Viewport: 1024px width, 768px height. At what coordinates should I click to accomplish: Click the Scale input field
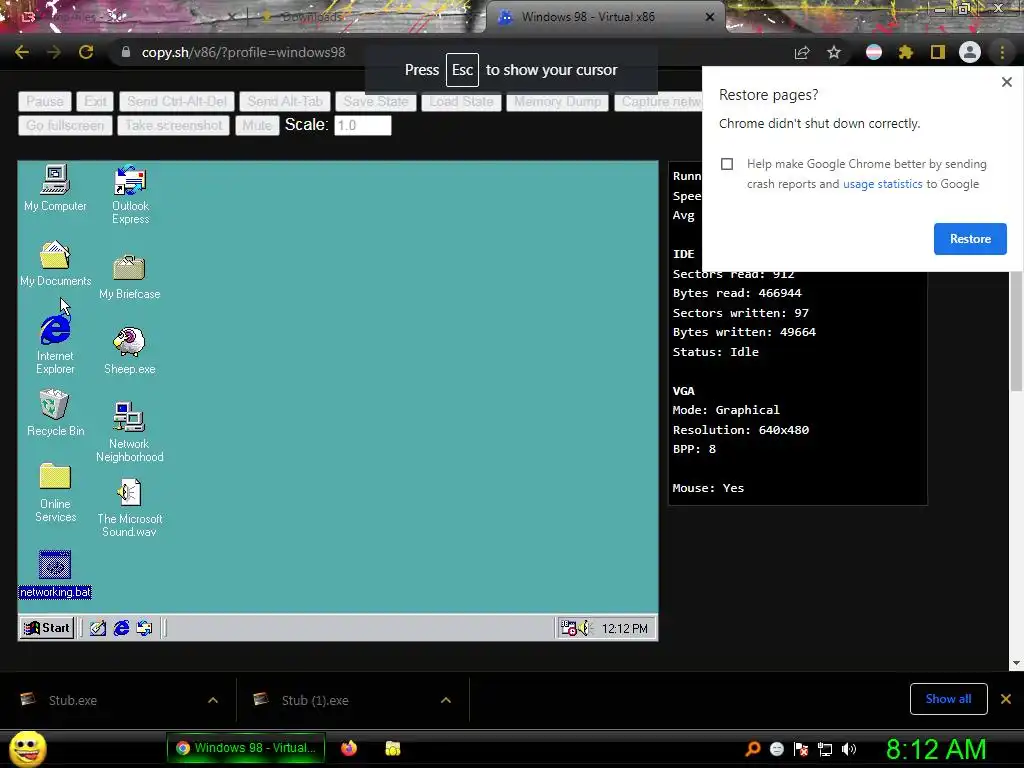[x=362, y=125]
